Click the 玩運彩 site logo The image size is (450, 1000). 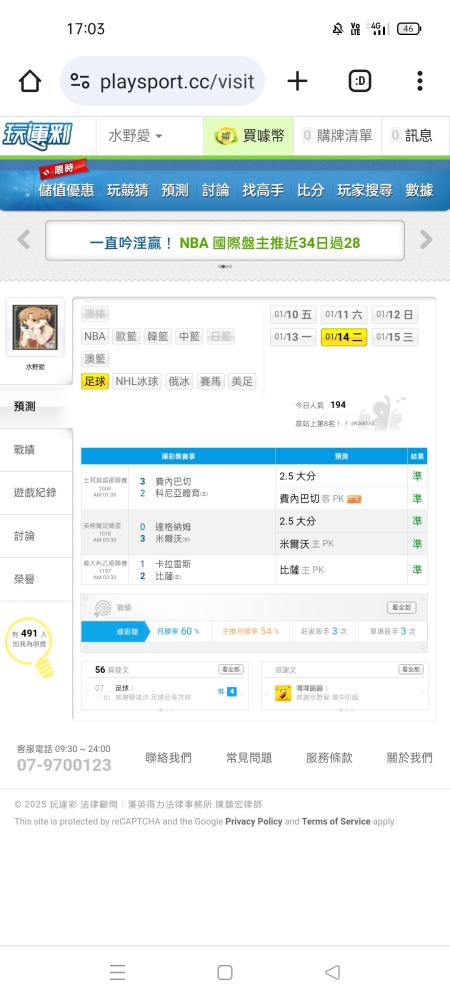point(38,135)
